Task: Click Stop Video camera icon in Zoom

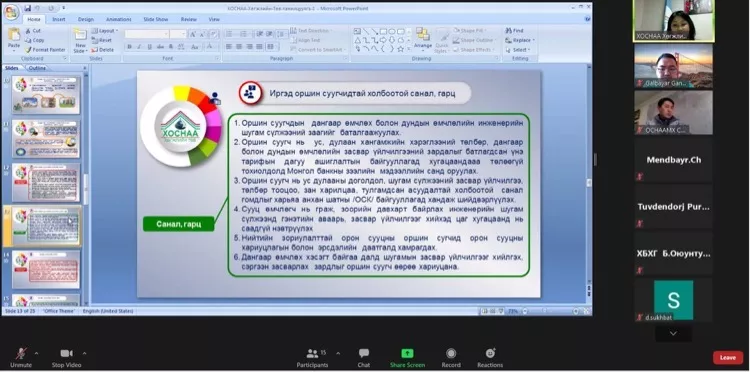Action: point(66,353)
